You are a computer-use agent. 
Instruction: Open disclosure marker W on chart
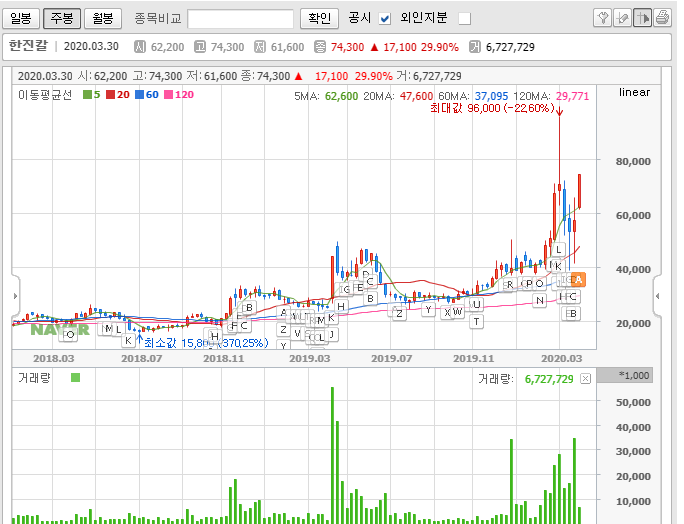coord(457,312)
